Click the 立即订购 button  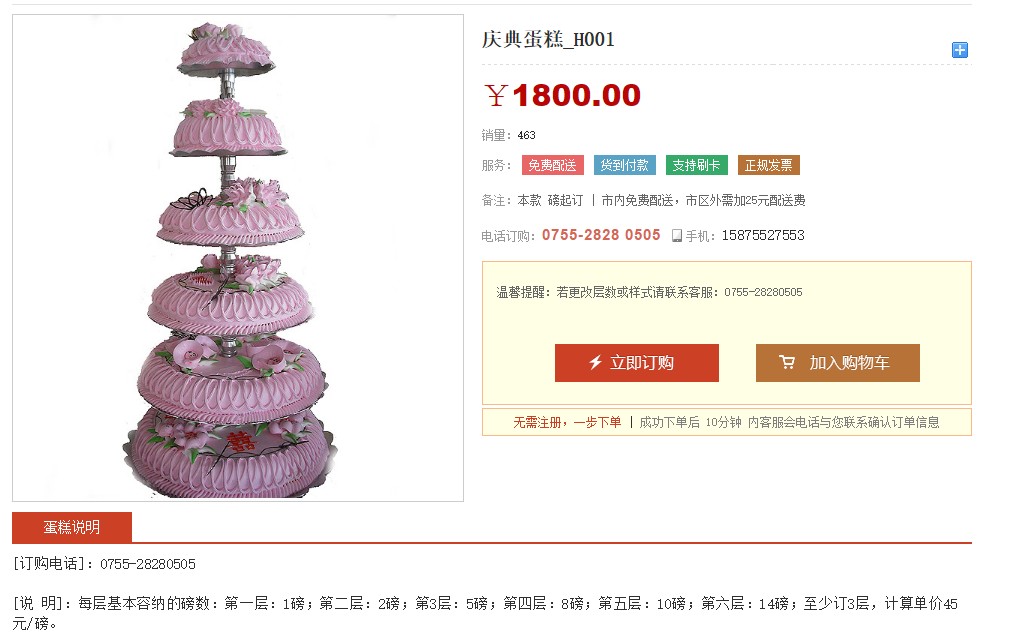[637, 363]
